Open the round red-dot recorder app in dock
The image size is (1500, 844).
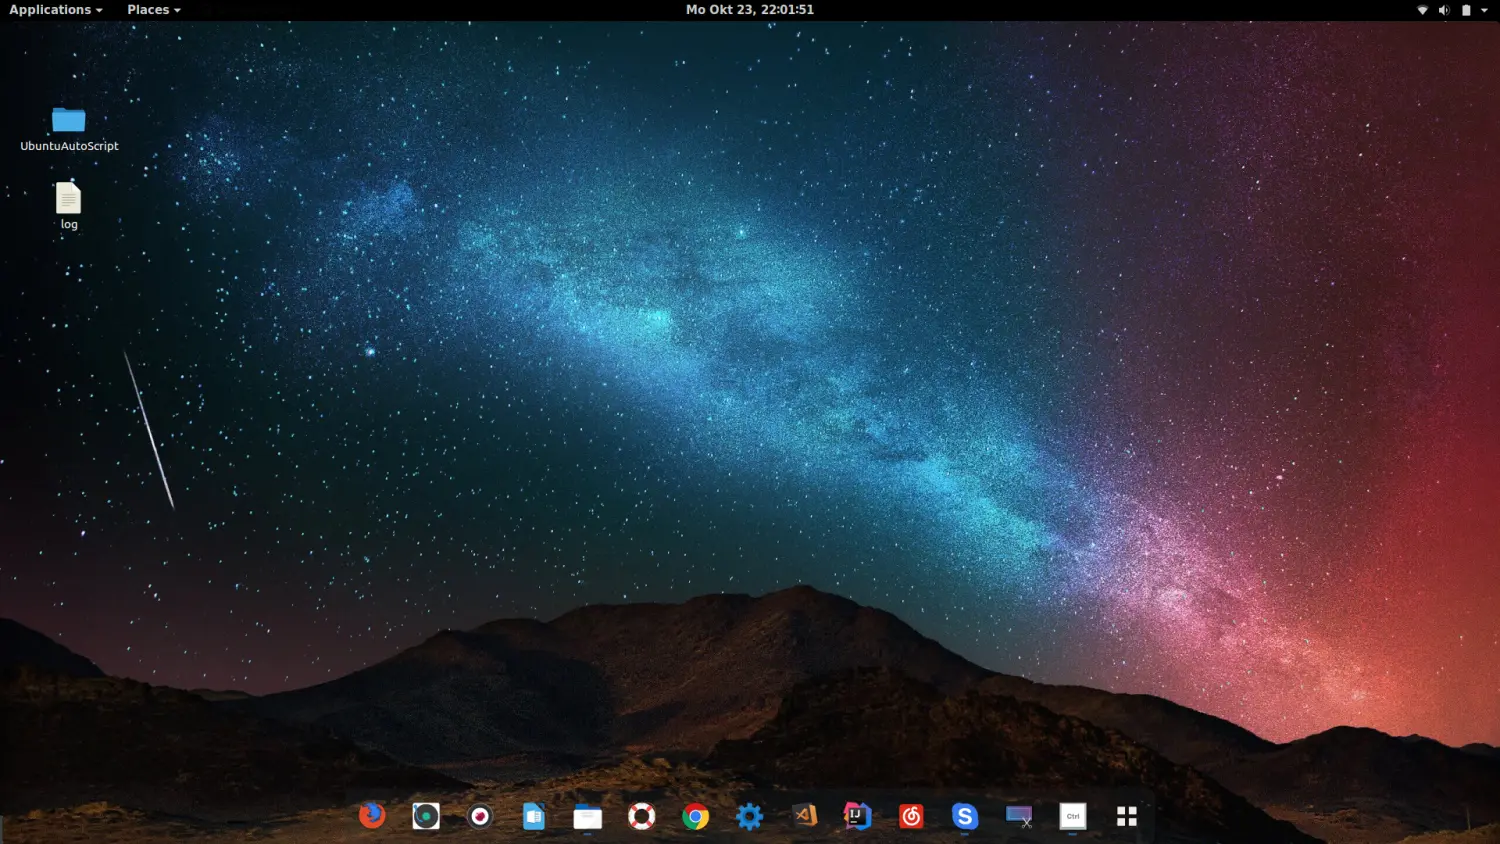[x=480, y=816]
